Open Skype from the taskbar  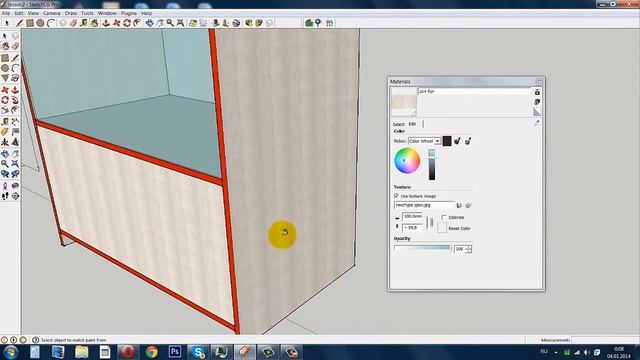pyautogui.click(x=198, y=352)
